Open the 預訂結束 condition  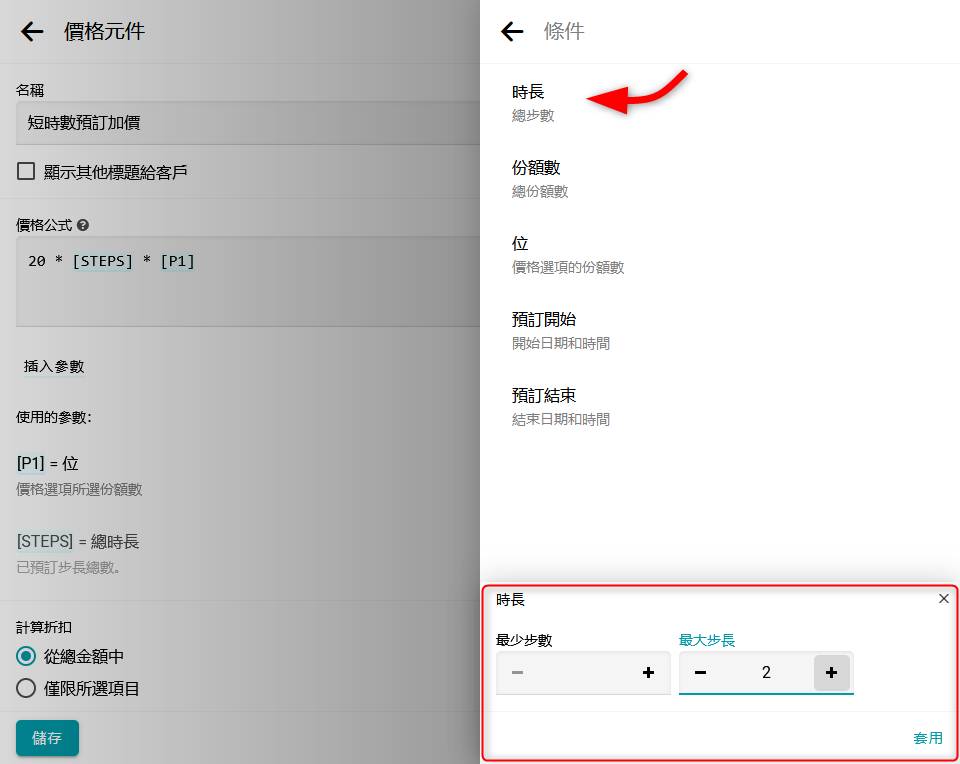[x=544, y=406]
